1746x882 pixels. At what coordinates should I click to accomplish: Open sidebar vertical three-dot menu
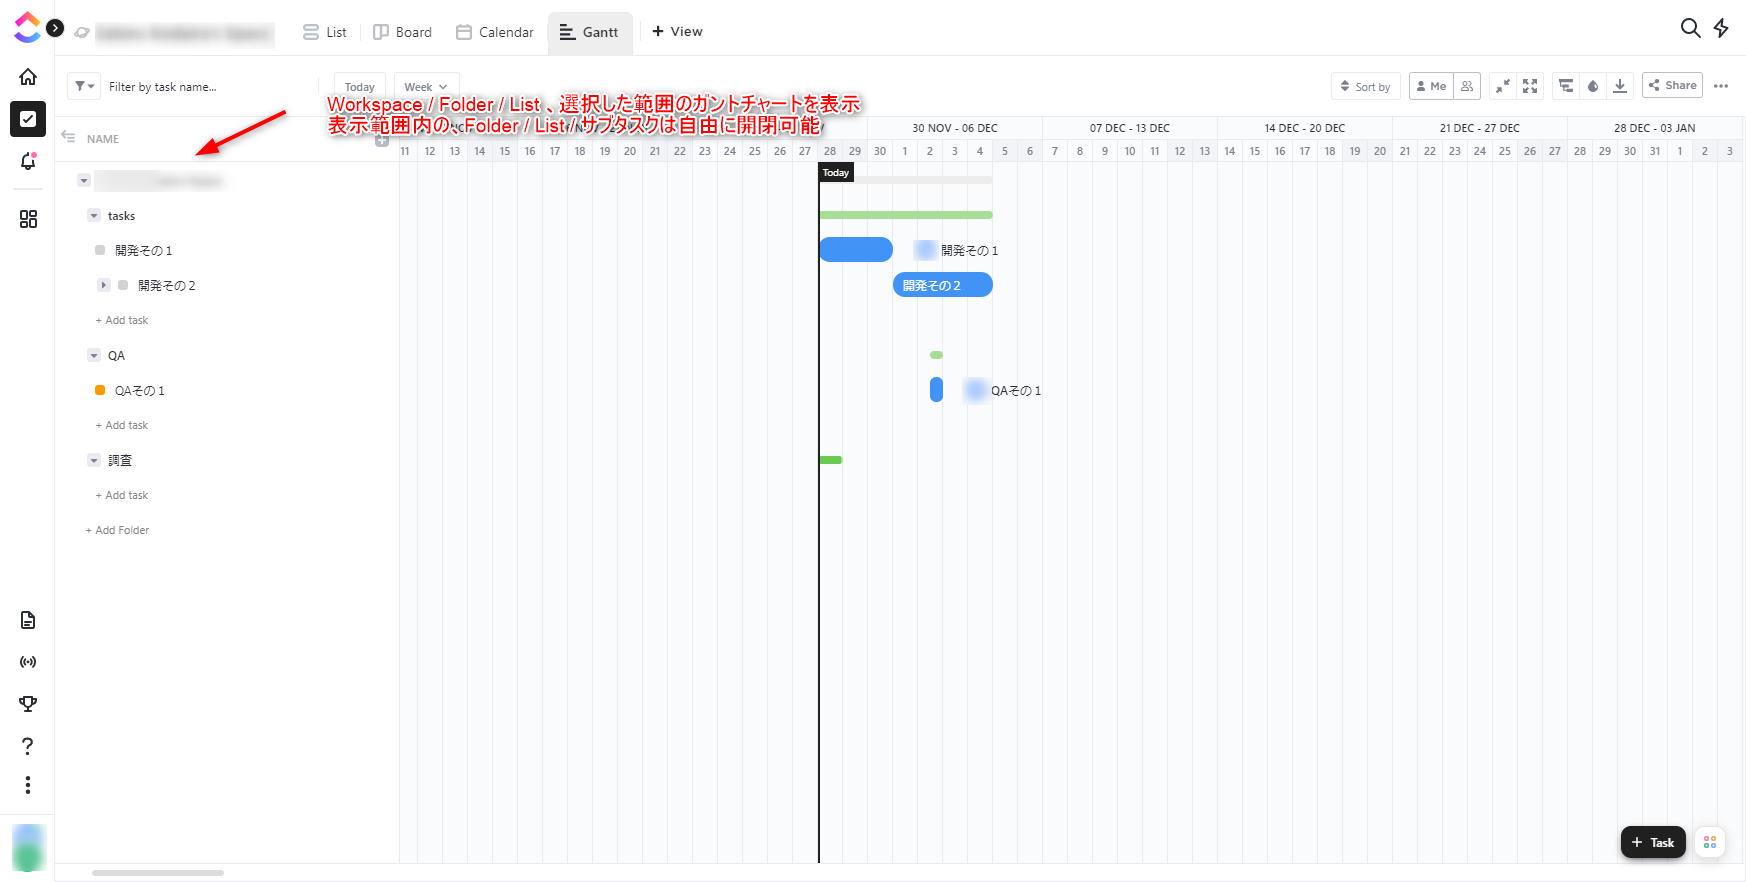(x=28, y=785)
